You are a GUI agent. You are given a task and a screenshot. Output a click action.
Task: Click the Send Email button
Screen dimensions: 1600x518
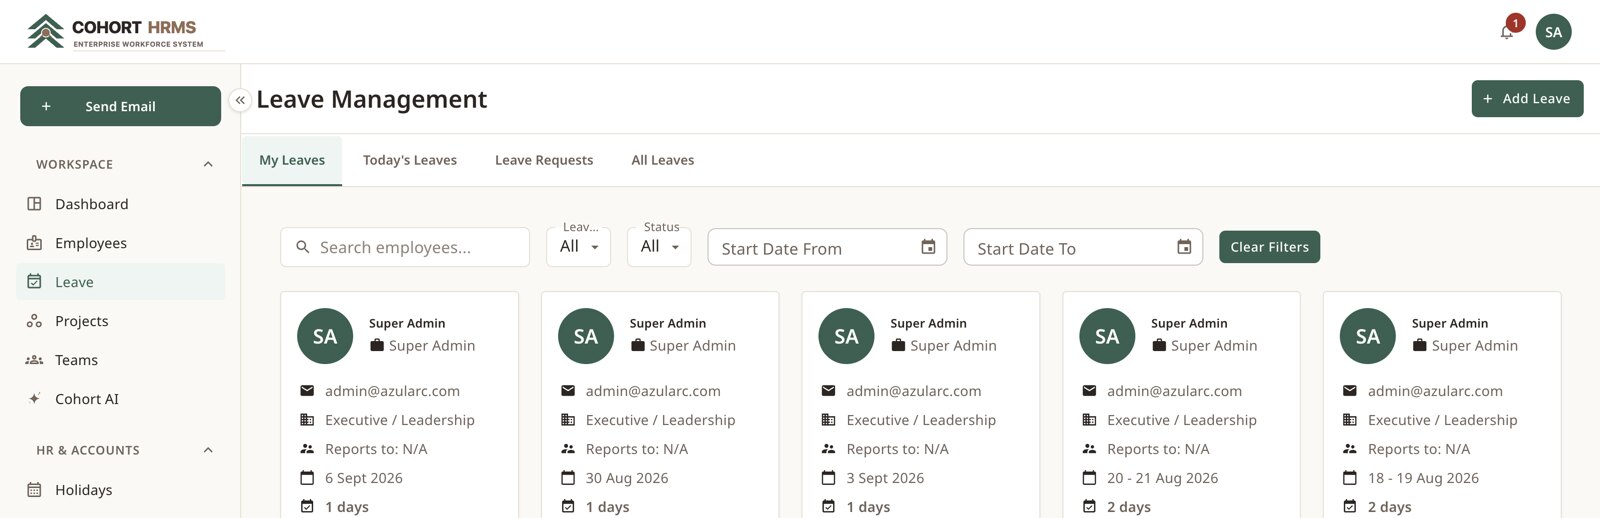click(x=120, y=106)
